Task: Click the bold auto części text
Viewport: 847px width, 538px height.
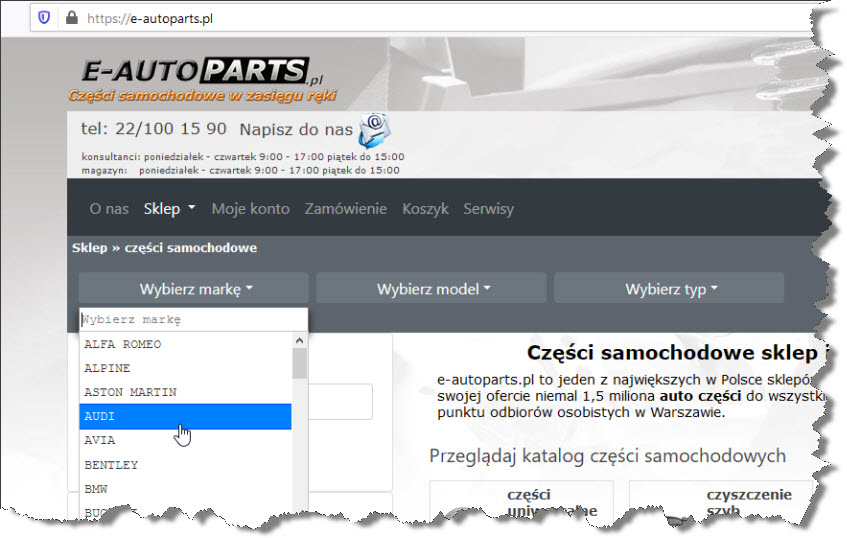Action: coord(700,396)
